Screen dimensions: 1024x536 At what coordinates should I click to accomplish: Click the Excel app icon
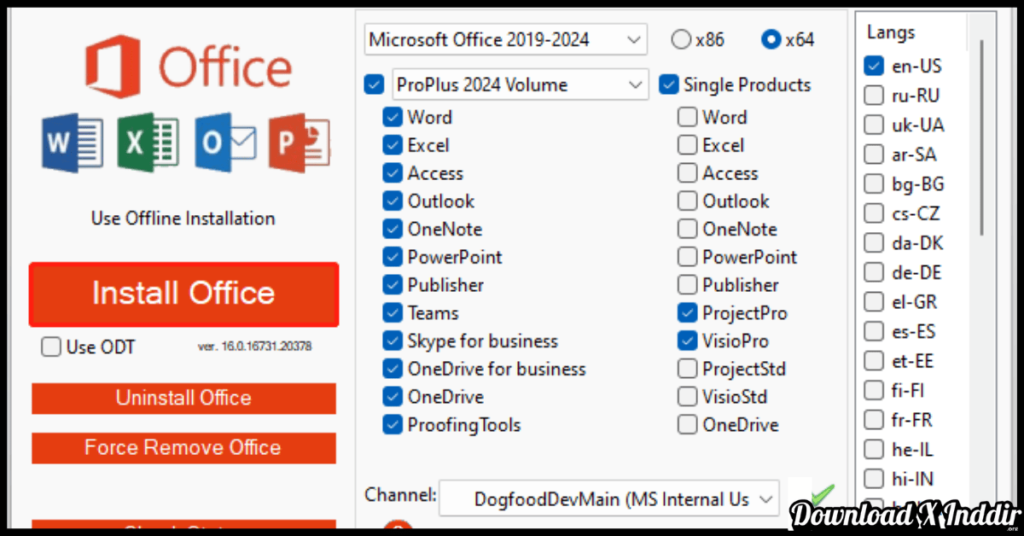point(148,143)
